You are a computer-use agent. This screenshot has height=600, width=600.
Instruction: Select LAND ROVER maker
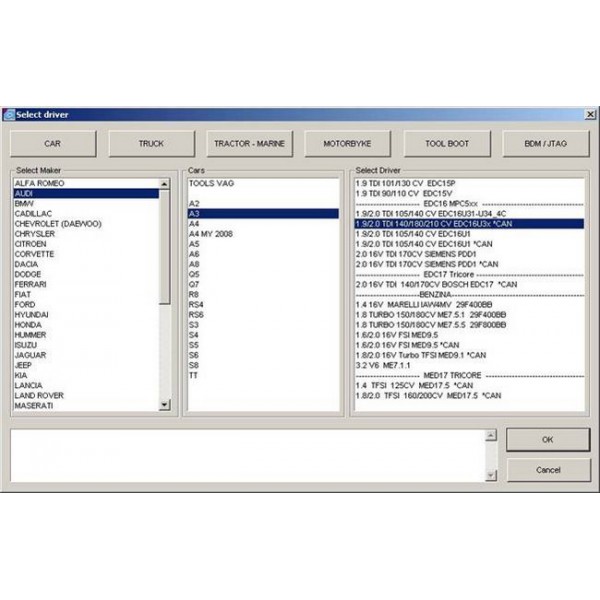click(x=86, y=396)
